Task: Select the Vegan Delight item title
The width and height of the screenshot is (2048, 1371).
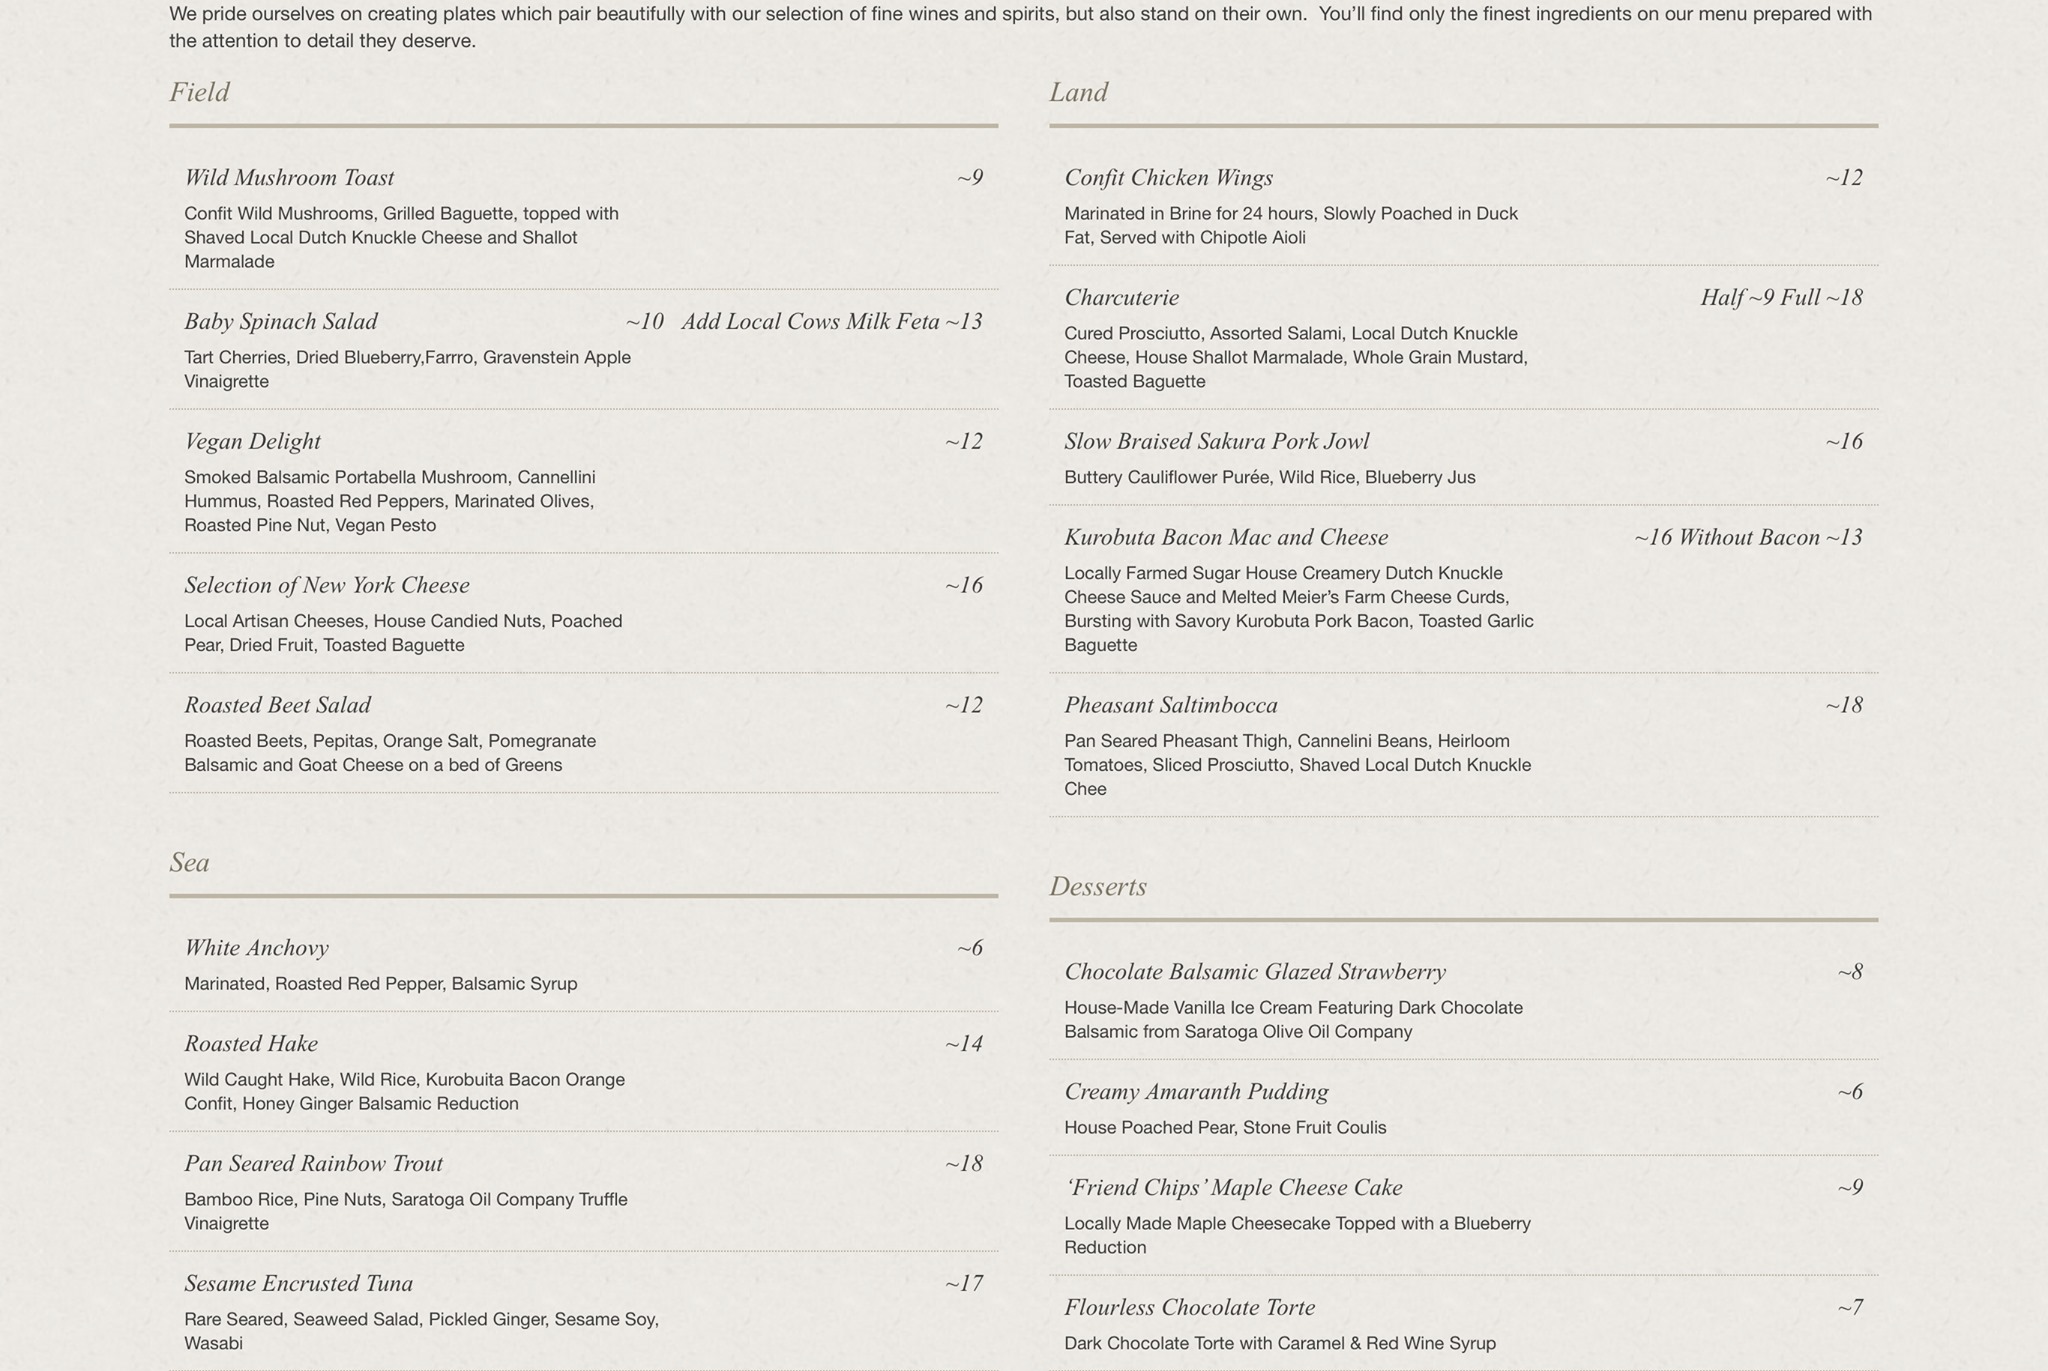Action: pyautogui.click(x=252, y=442)
